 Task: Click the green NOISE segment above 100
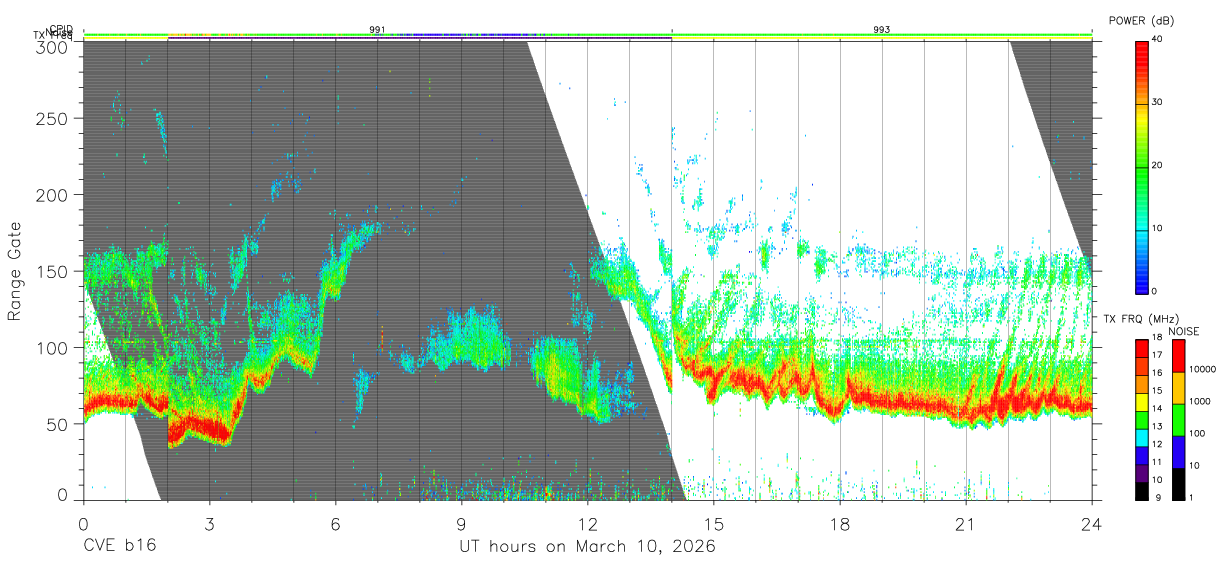coord(1179,419)
